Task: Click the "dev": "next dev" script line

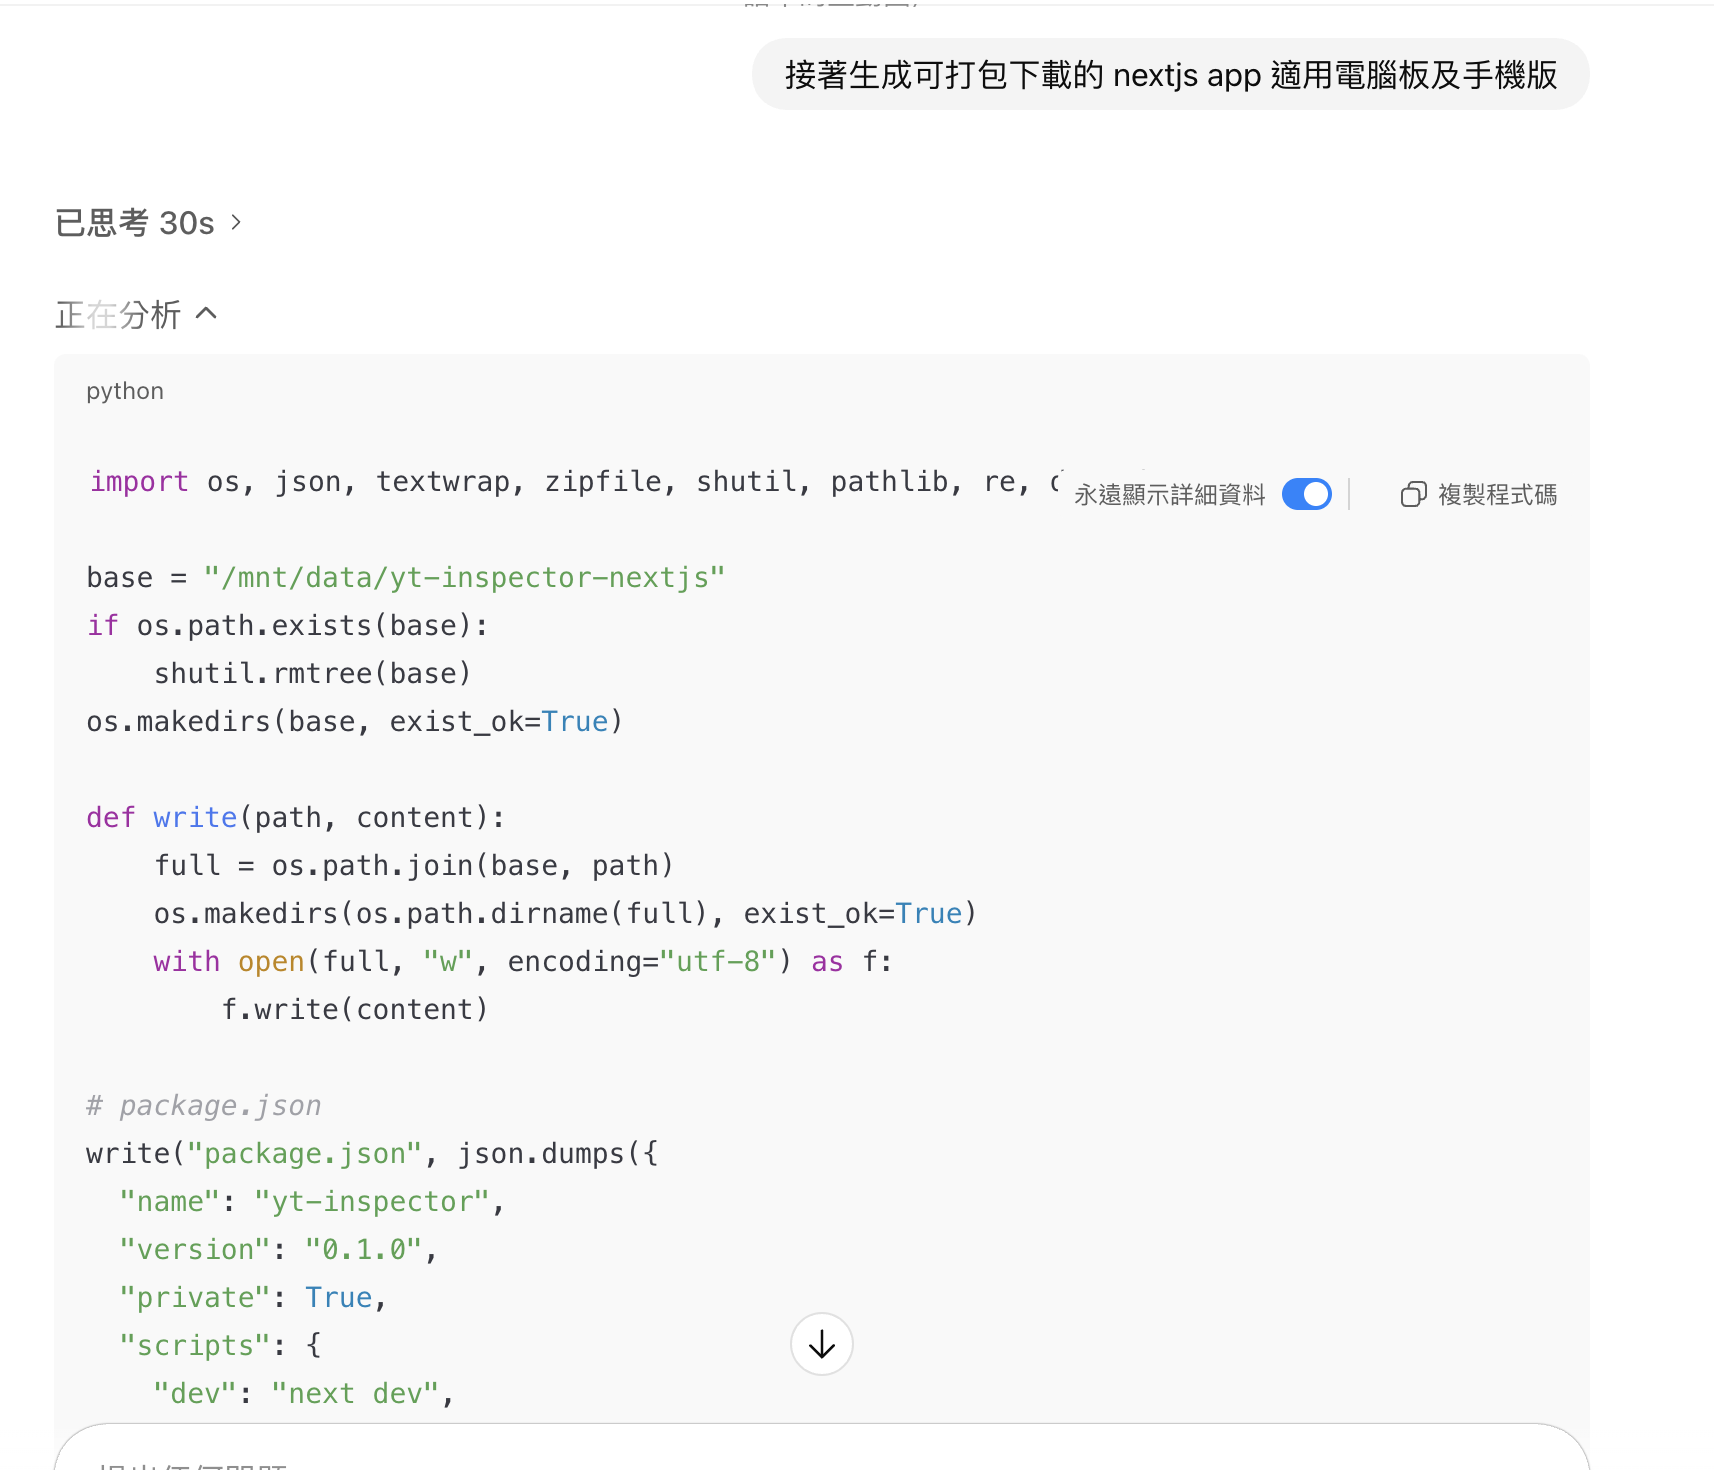Action: tap(304, 1394)
